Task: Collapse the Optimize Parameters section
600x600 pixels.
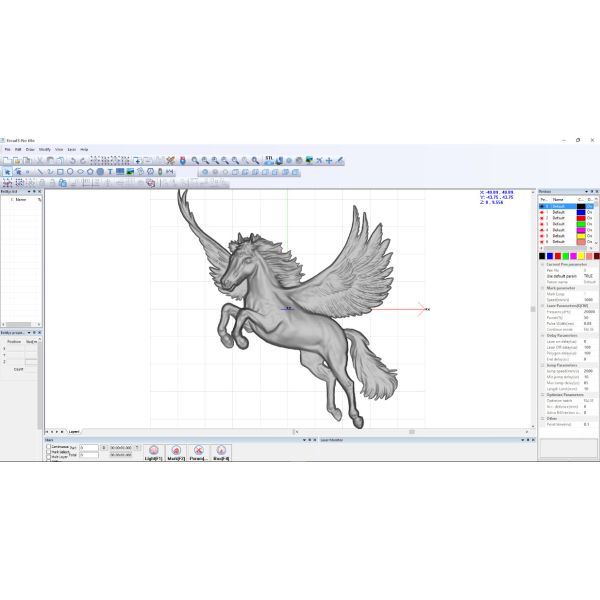Action: click(x=543, y=395)
